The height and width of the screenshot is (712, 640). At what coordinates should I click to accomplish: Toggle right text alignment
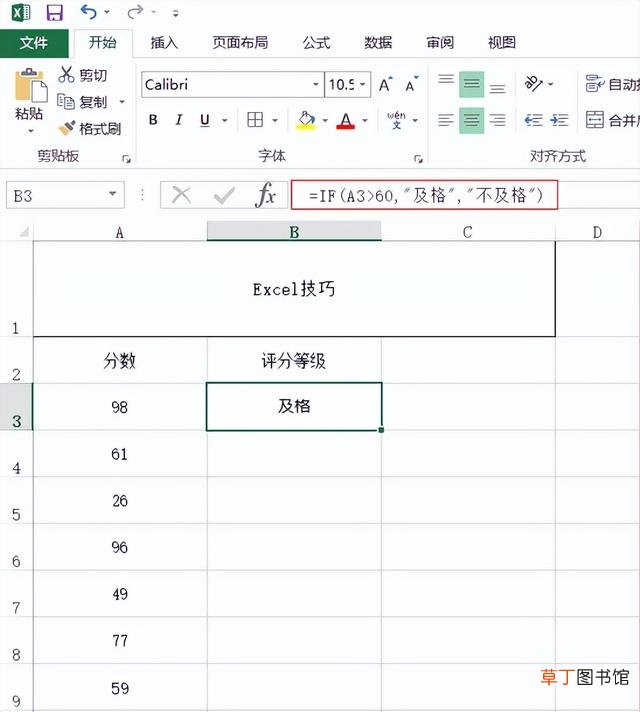click(497, 120)
